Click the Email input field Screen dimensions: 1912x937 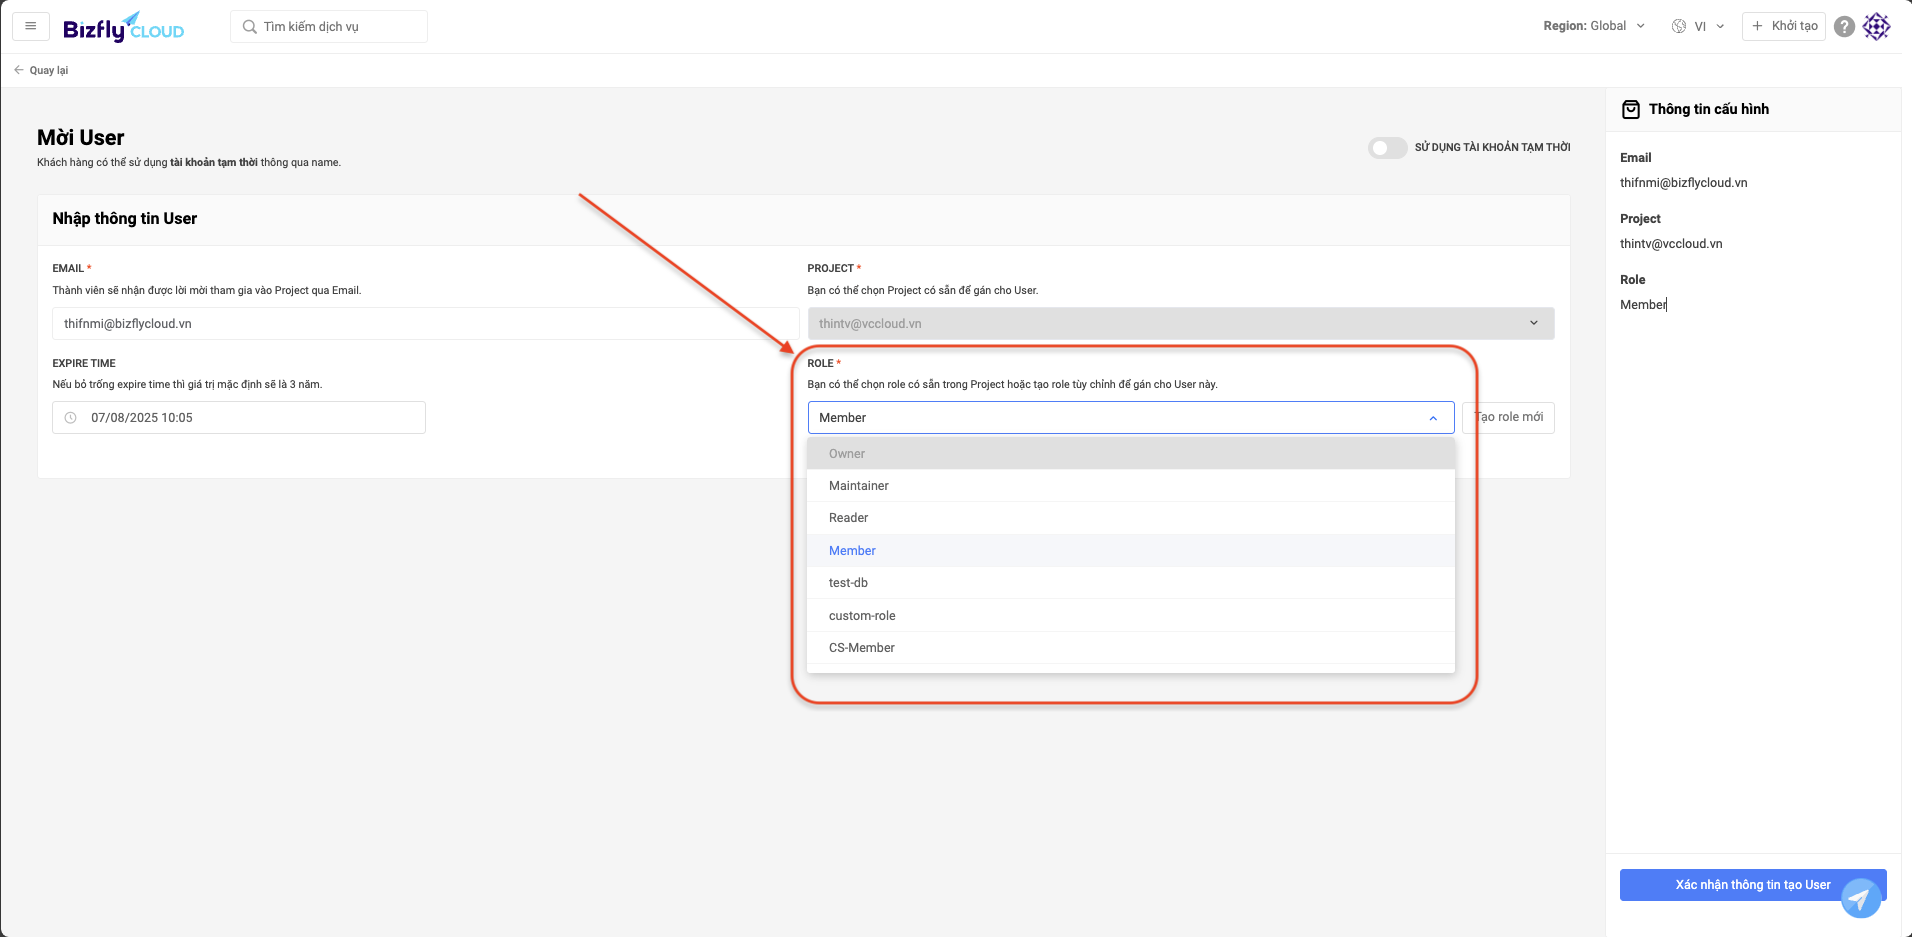pos(425,324)
